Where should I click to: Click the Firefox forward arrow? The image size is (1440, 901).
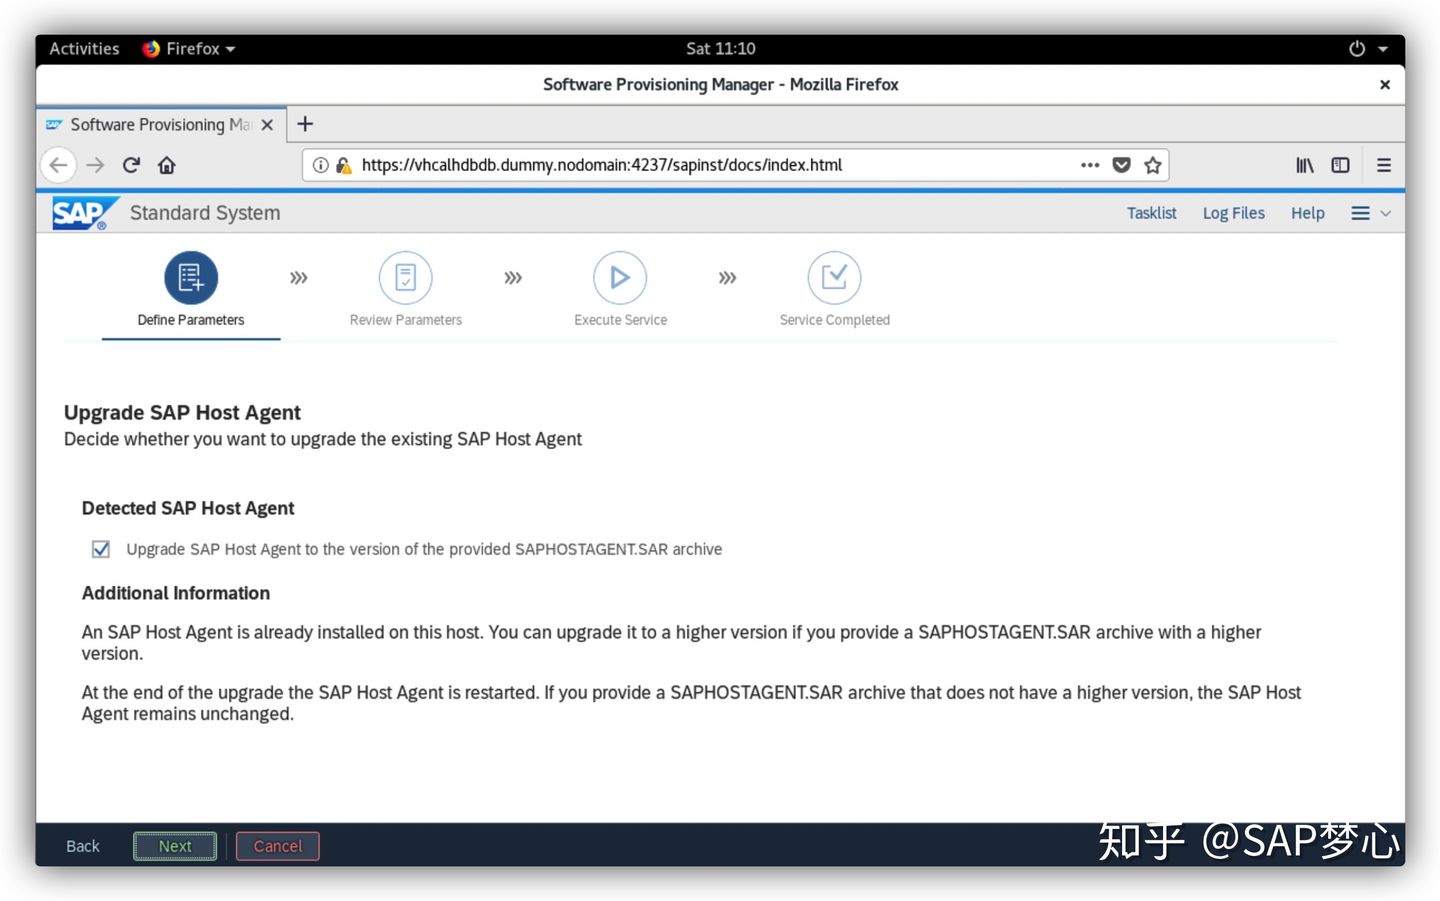click(95, 165)
